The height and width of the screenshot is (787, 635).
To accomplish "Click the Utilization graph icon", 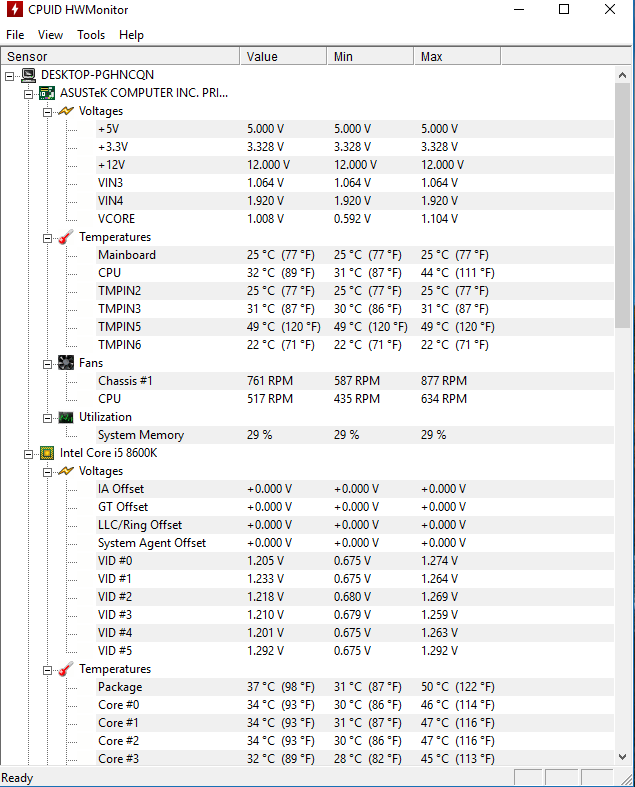I will (x=66, y=417).
